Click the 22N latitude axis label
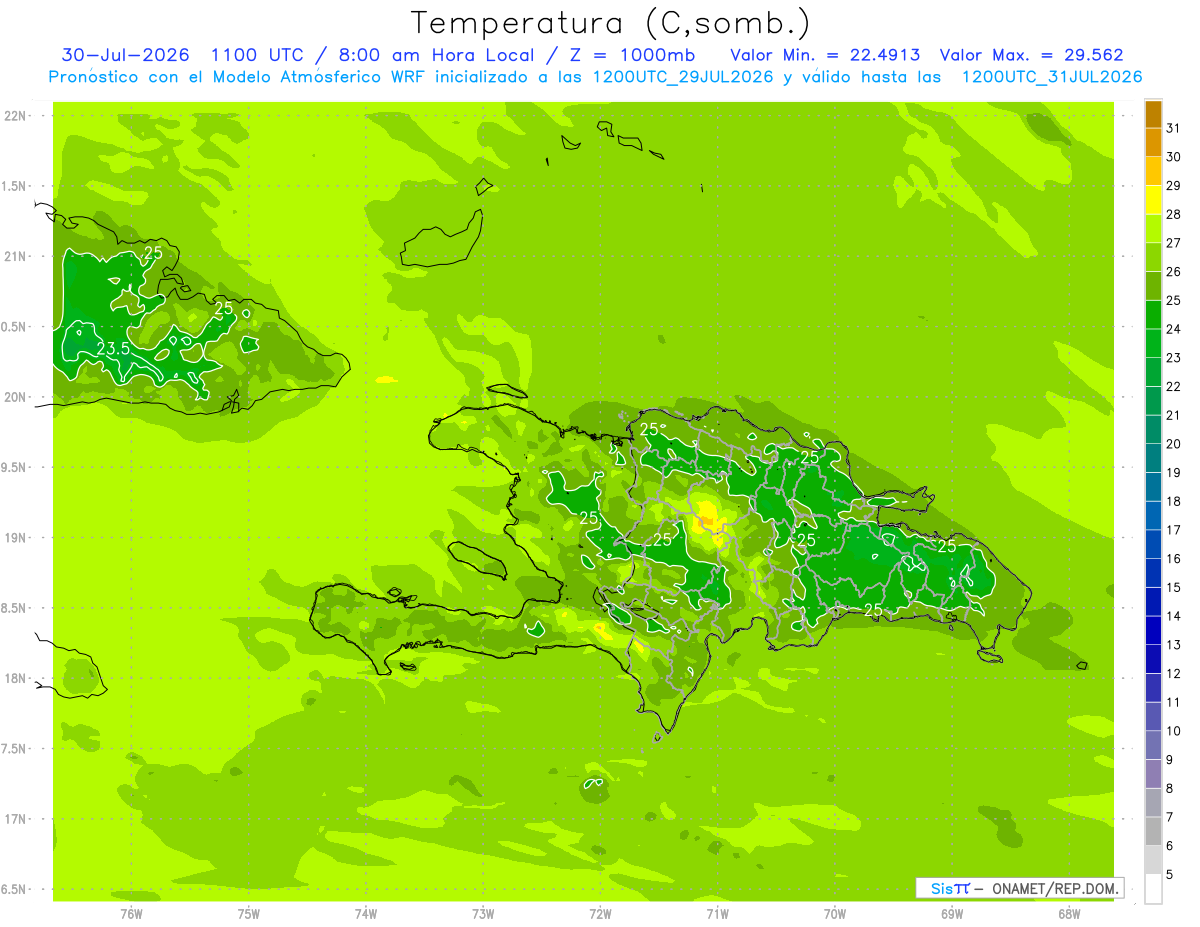 point(15,116)
